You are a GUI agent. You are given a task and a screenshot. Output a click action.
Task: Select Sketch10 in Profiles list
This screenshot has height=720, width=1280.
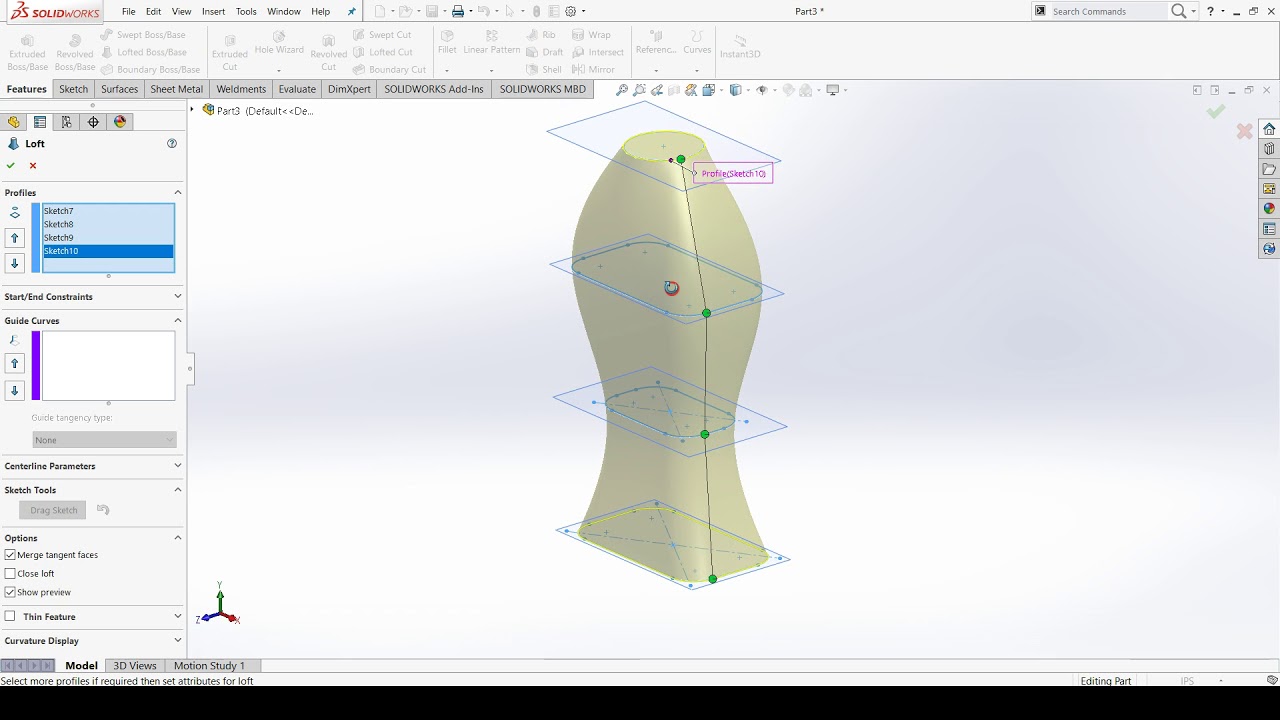click(x=108, y=251)
